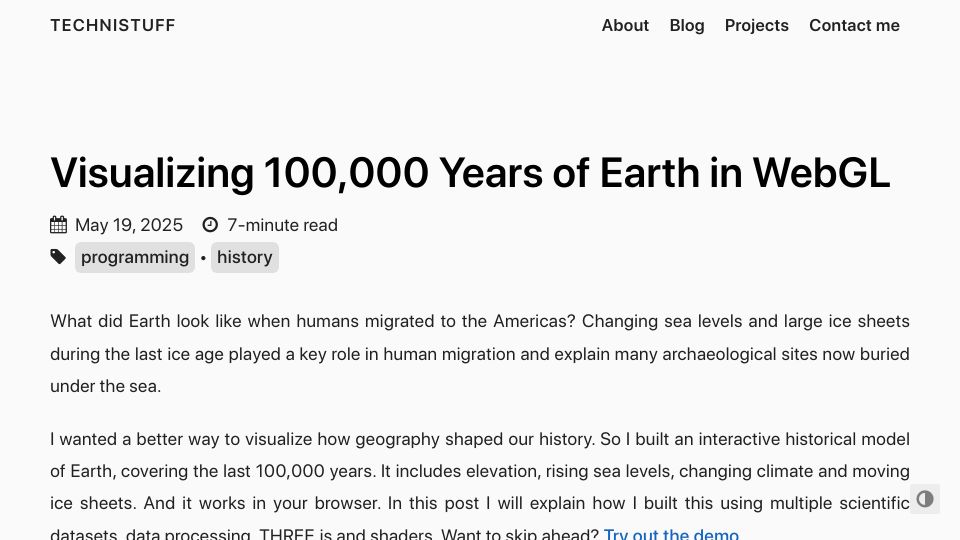Open the Projects page
960x540 pixels.
[x=757, y=25]
